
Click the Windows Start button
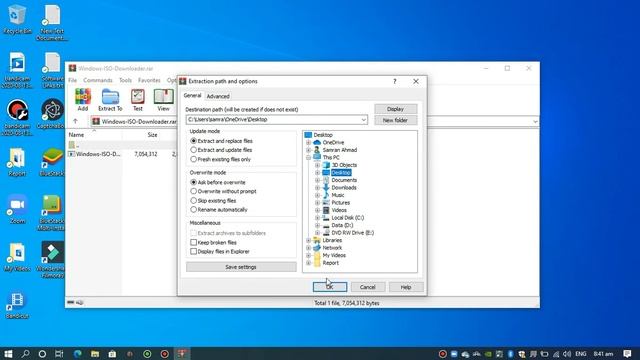tap(8, 353)
